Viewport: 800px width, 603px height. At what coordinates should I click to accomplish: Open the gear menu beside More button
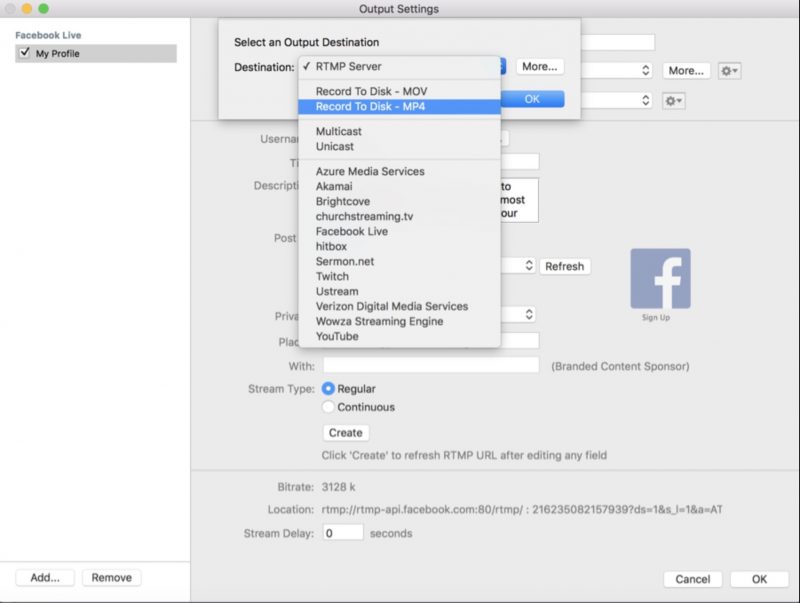[730, 71]
